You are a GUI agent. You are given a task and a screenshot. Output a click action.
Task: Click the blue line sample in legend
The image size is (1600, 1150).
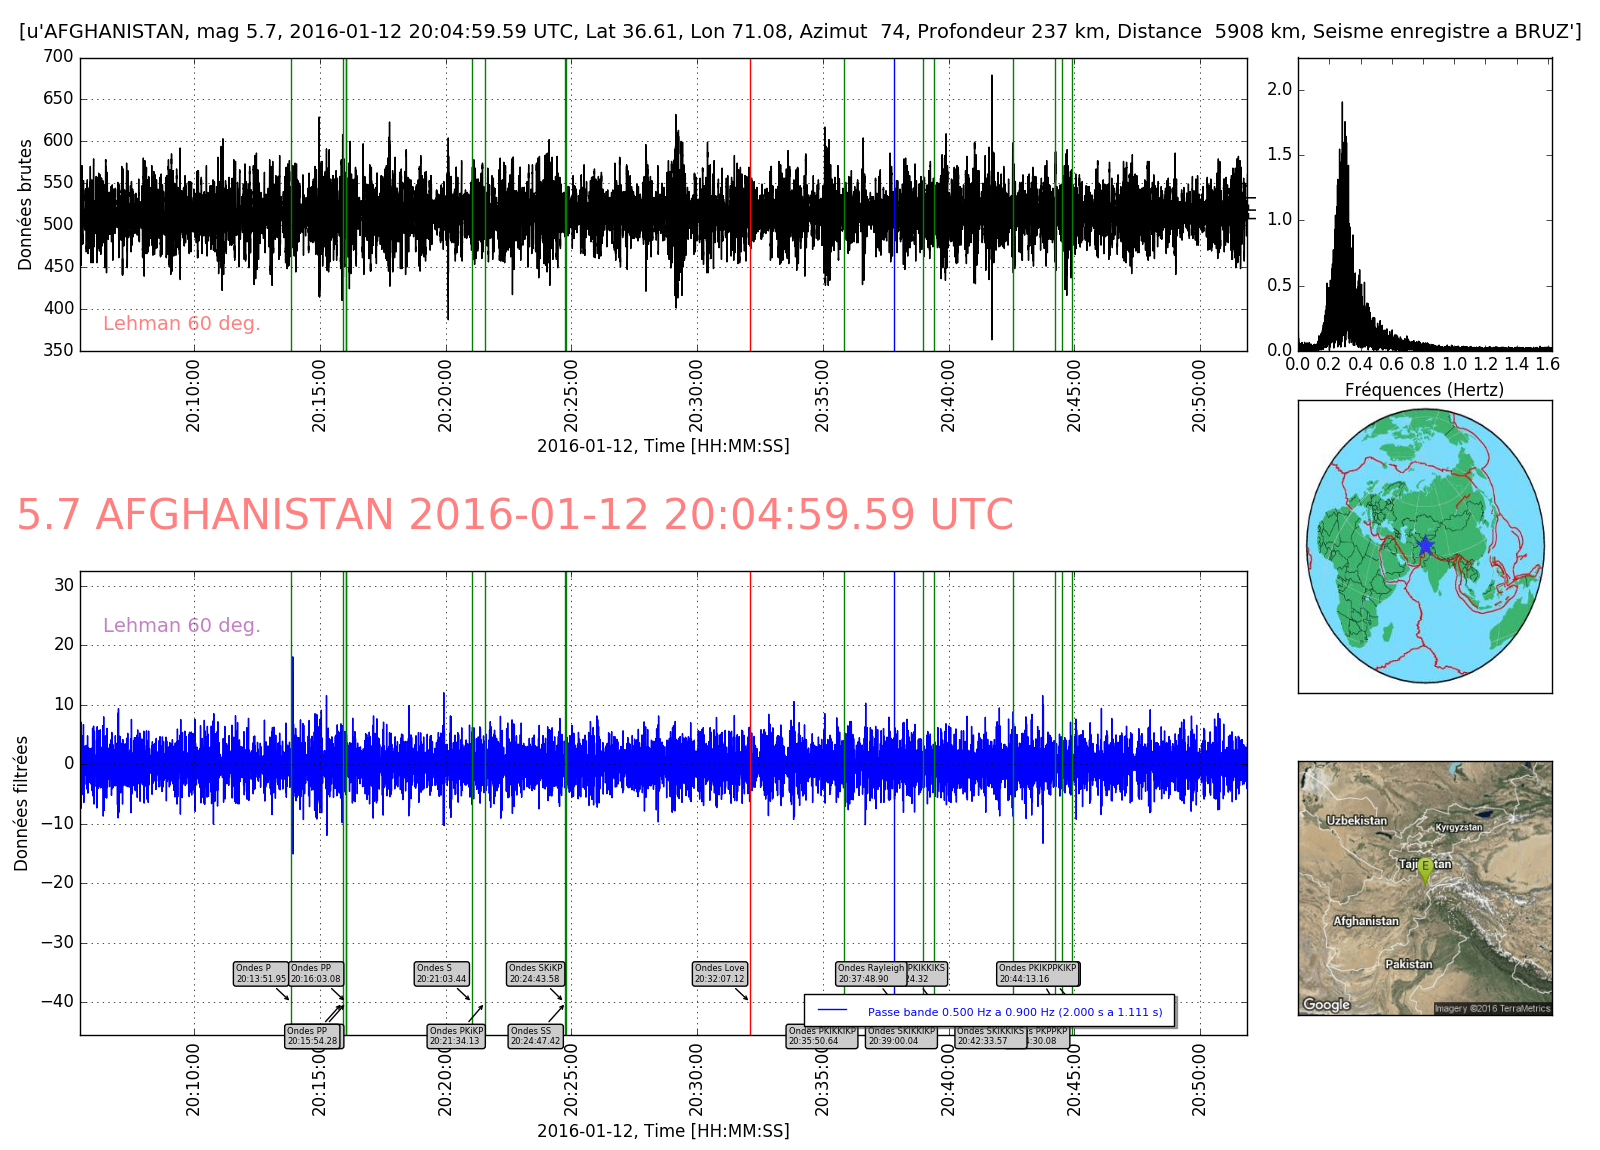coord(832,1011)
